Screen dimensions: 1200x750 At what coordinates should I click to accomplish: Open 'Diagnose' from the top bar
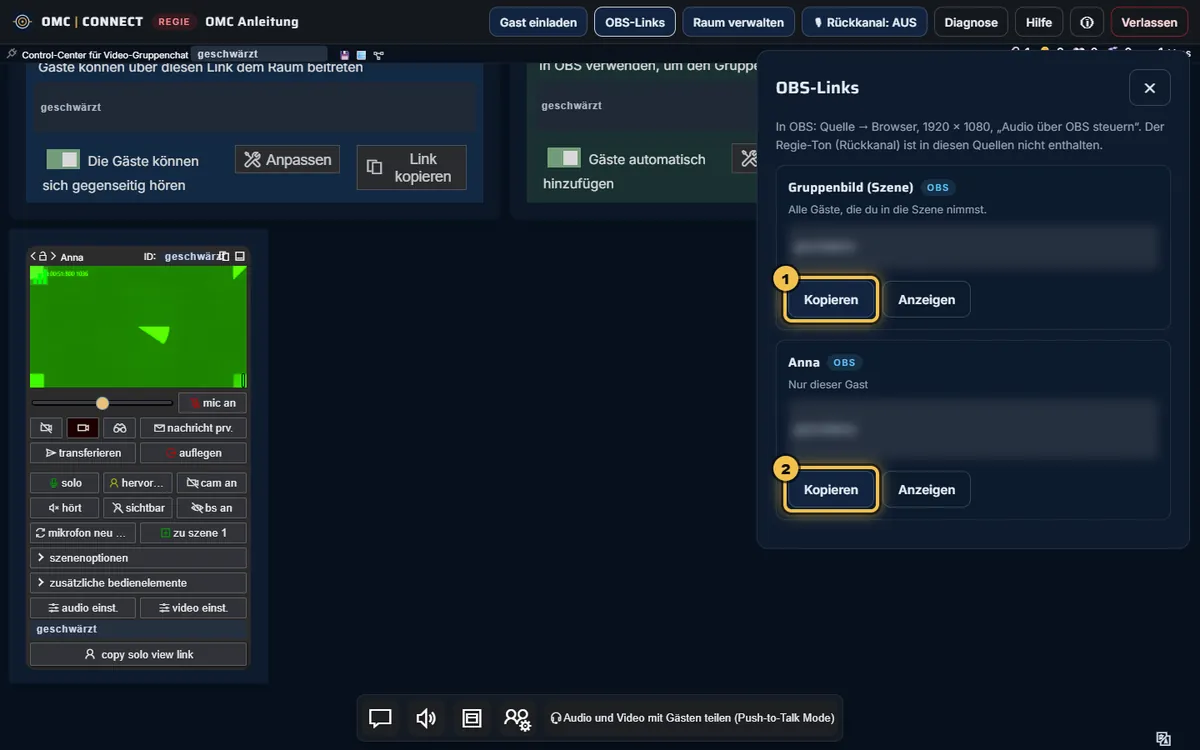[x=971, y=22]
